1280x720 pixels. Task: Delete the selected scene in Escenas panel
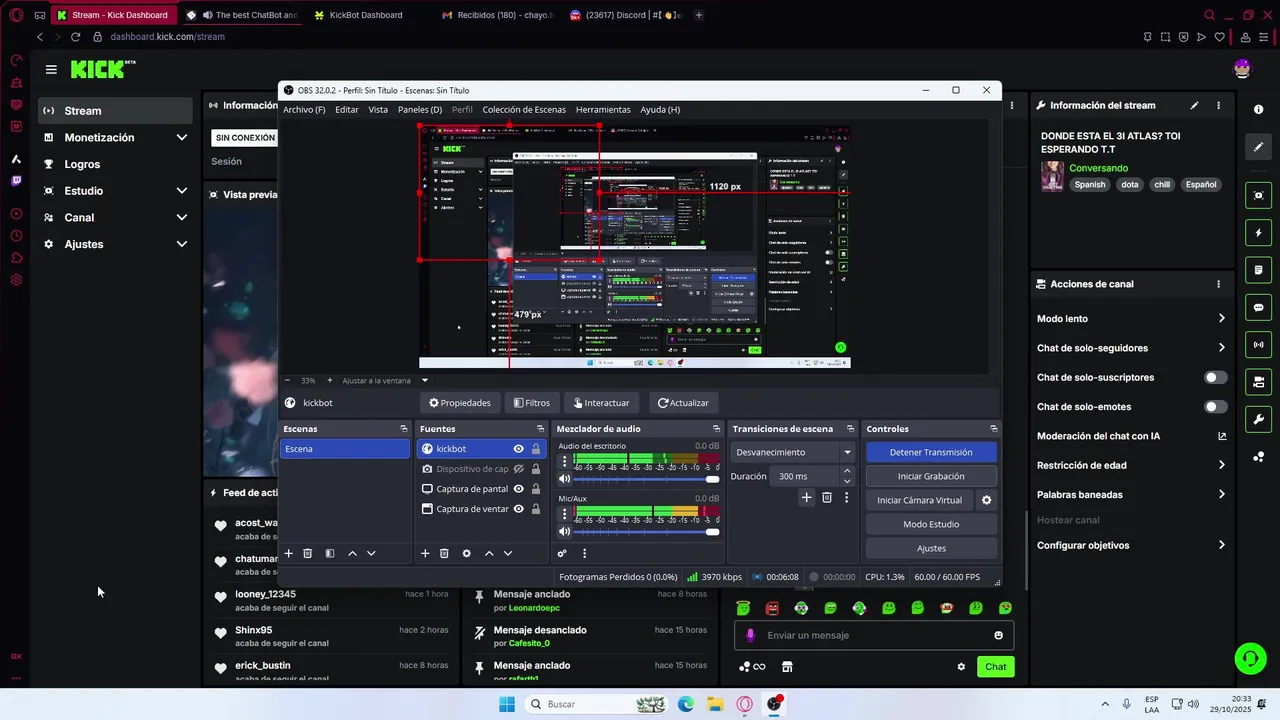[308, 553]
